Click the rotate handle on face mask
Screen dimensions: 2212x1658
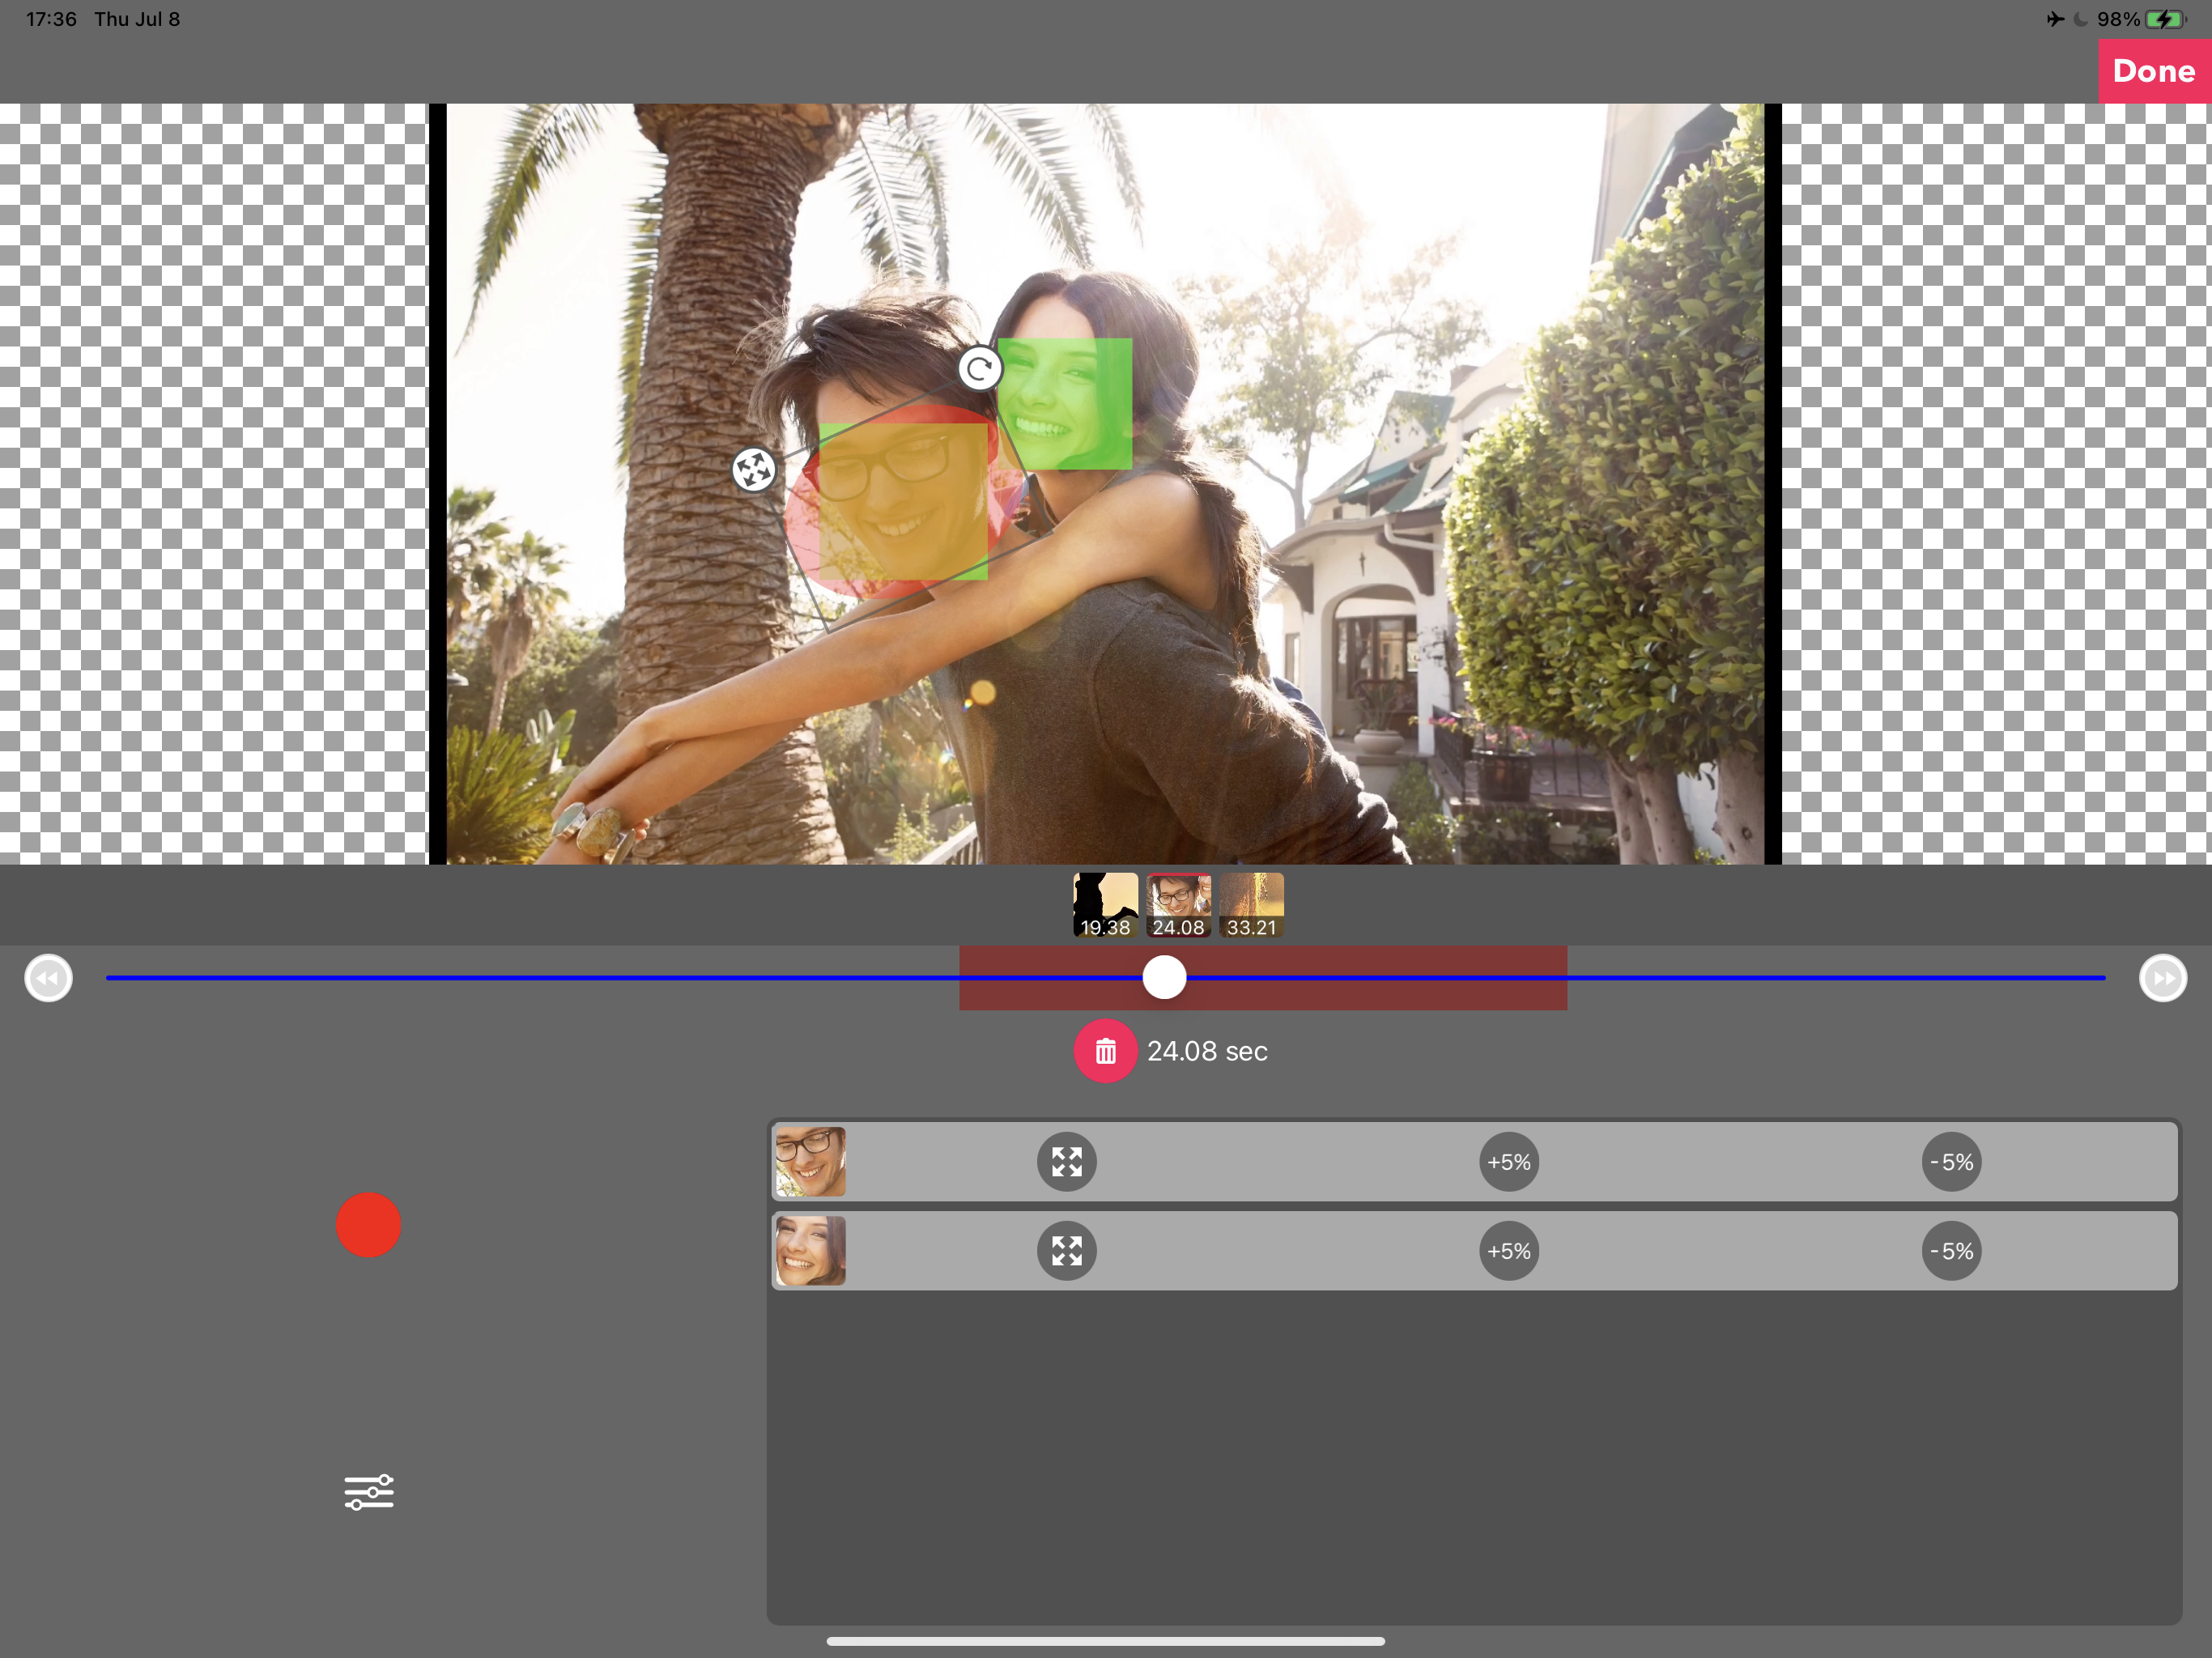[x=979, y=368]
